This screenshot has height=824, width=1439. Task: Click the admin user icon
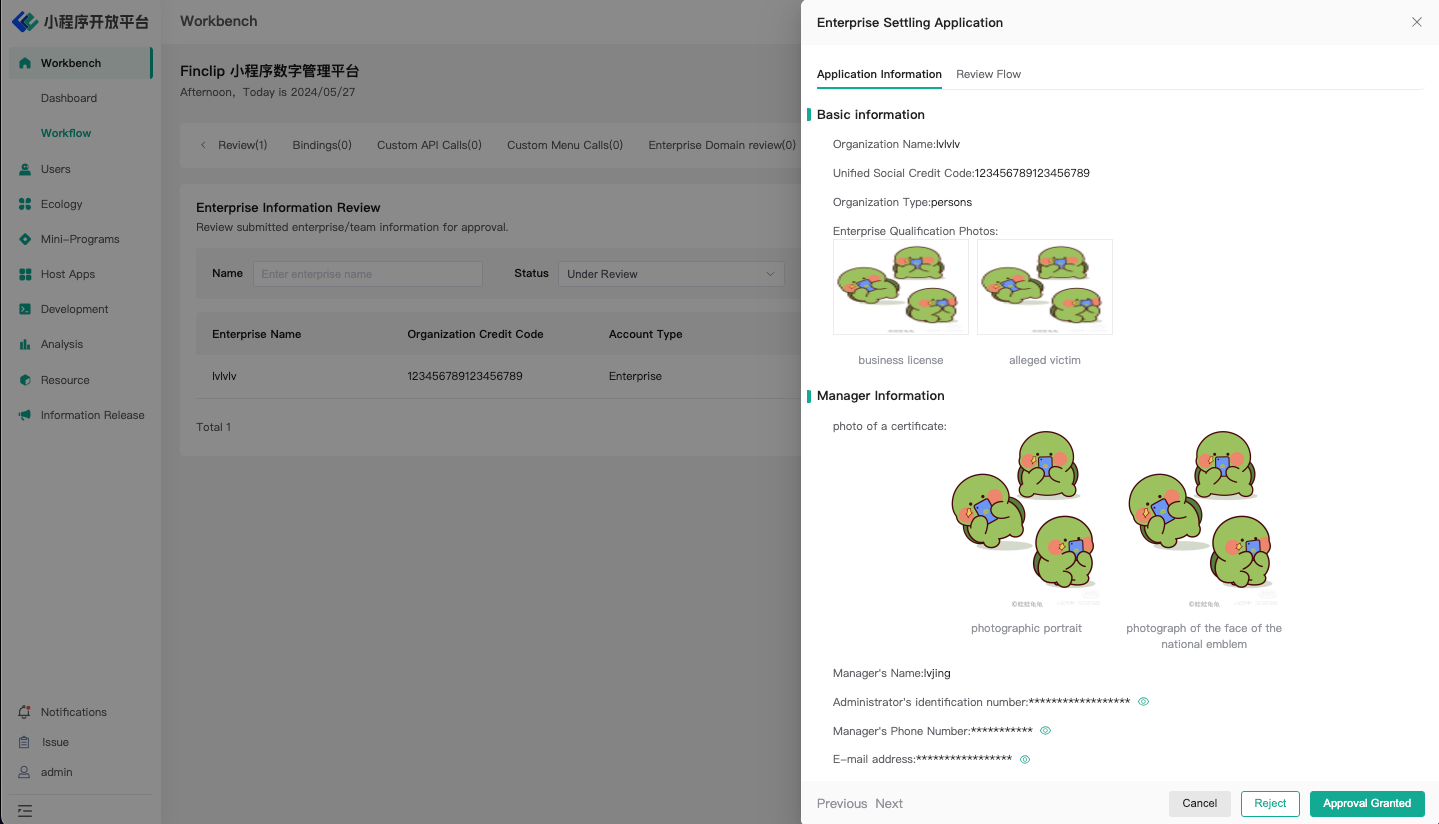[25, 772]
